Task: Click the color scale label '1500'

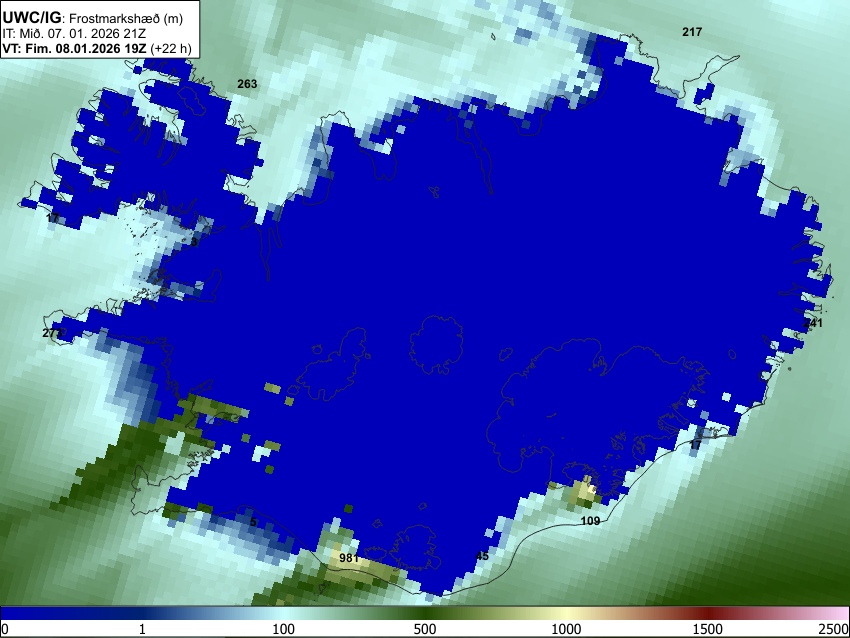Action: pos(708,629)
